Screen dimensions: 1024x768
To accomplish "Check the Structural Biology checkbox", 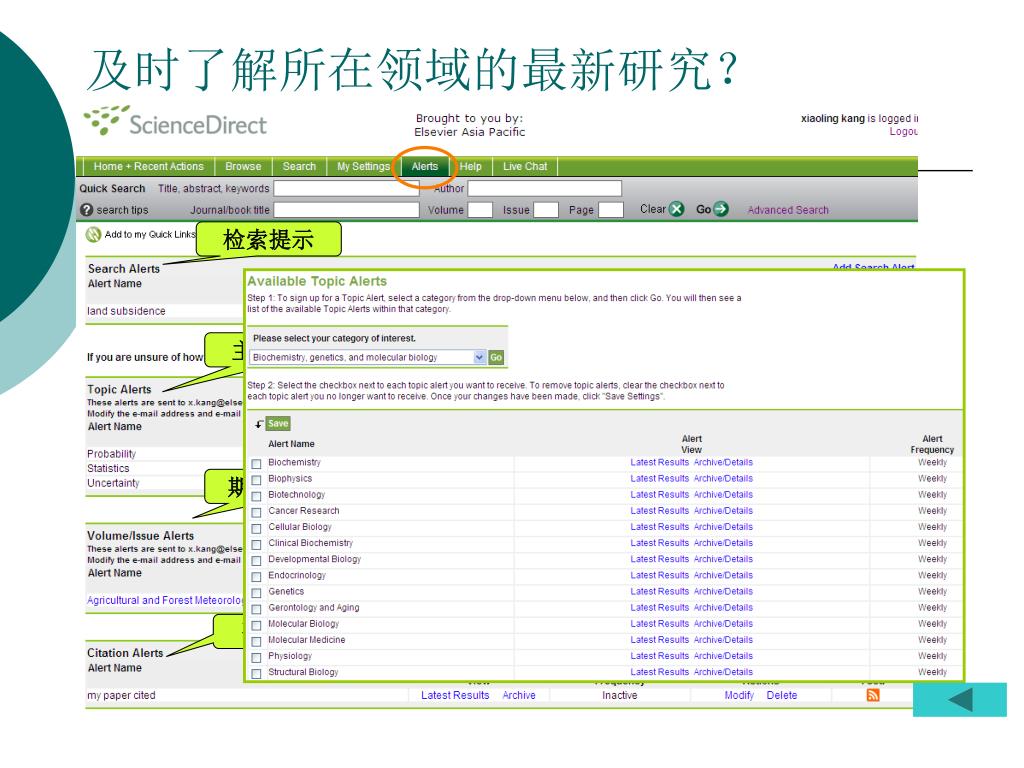I will coord(257,673).
